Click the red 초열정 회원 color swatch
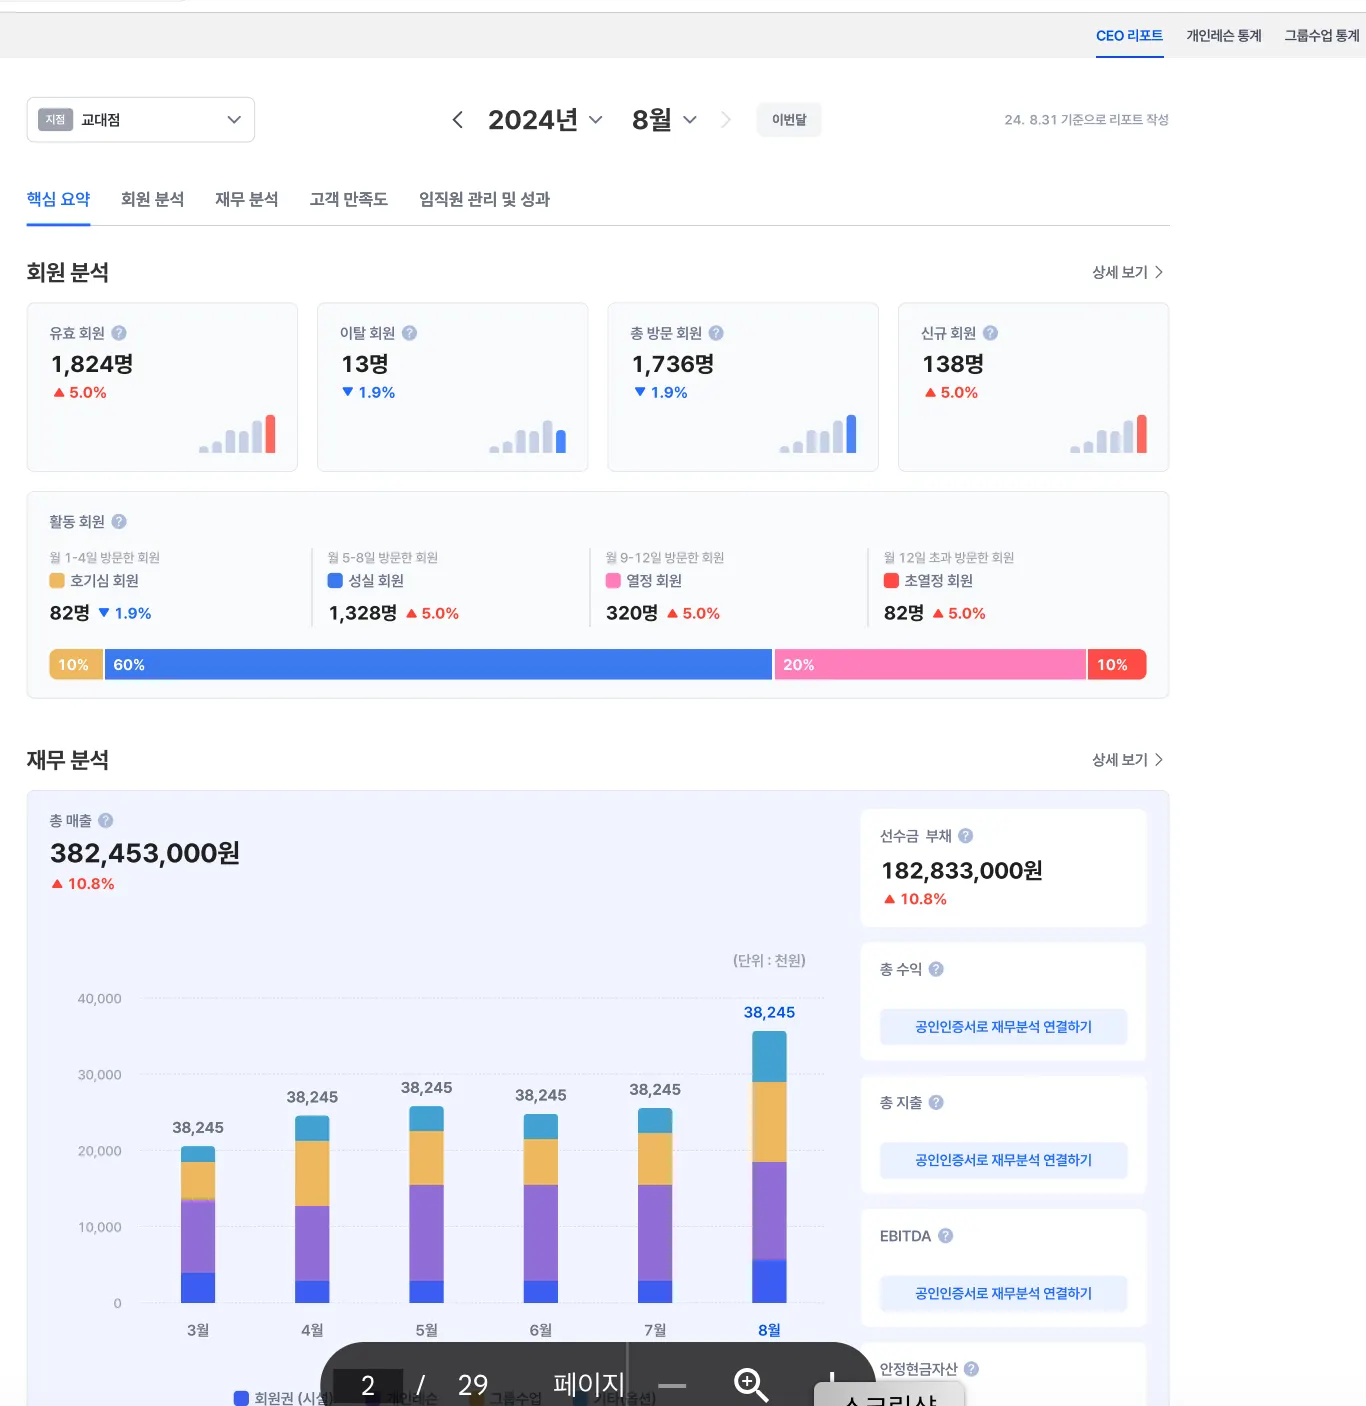 click(891, 581)
